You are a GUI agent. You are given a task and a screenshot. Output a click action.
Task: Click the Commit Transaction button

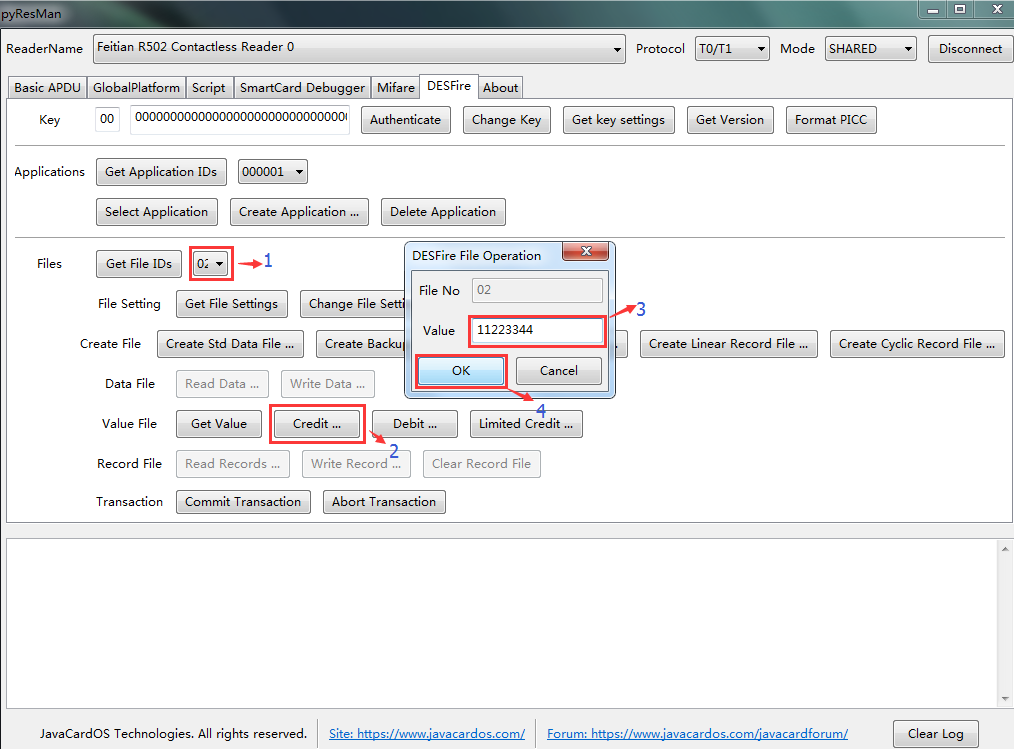(243, 502)
